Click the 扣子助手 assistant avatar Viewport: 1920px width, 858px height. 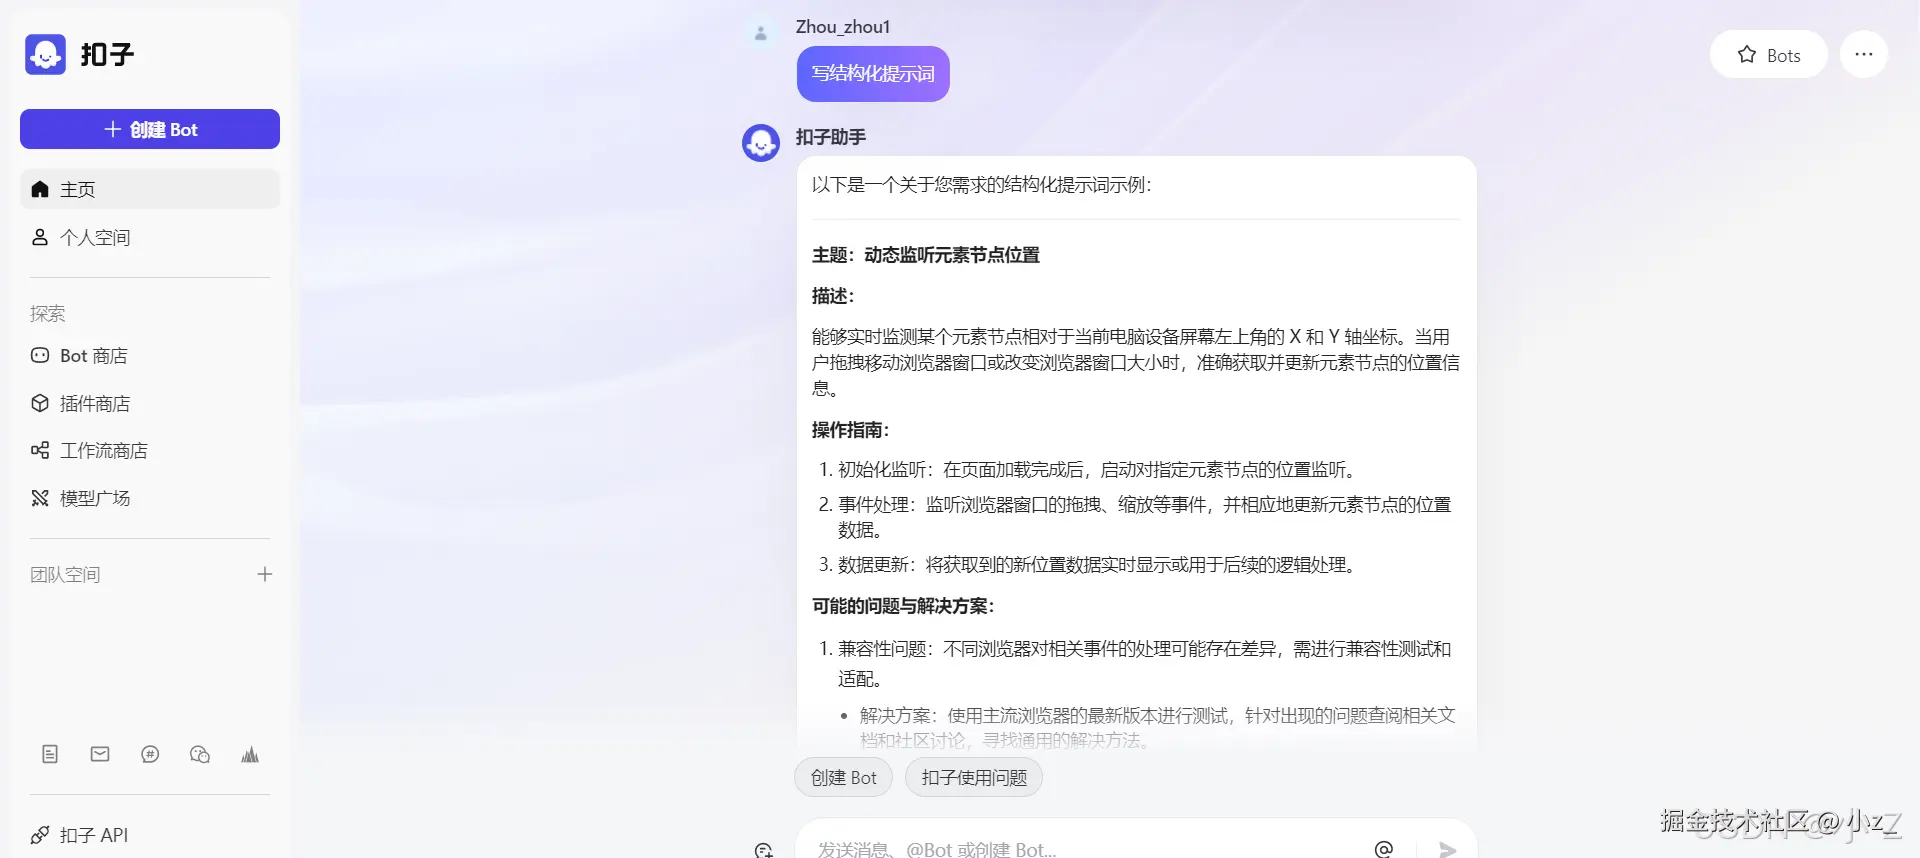pos(761,143)
